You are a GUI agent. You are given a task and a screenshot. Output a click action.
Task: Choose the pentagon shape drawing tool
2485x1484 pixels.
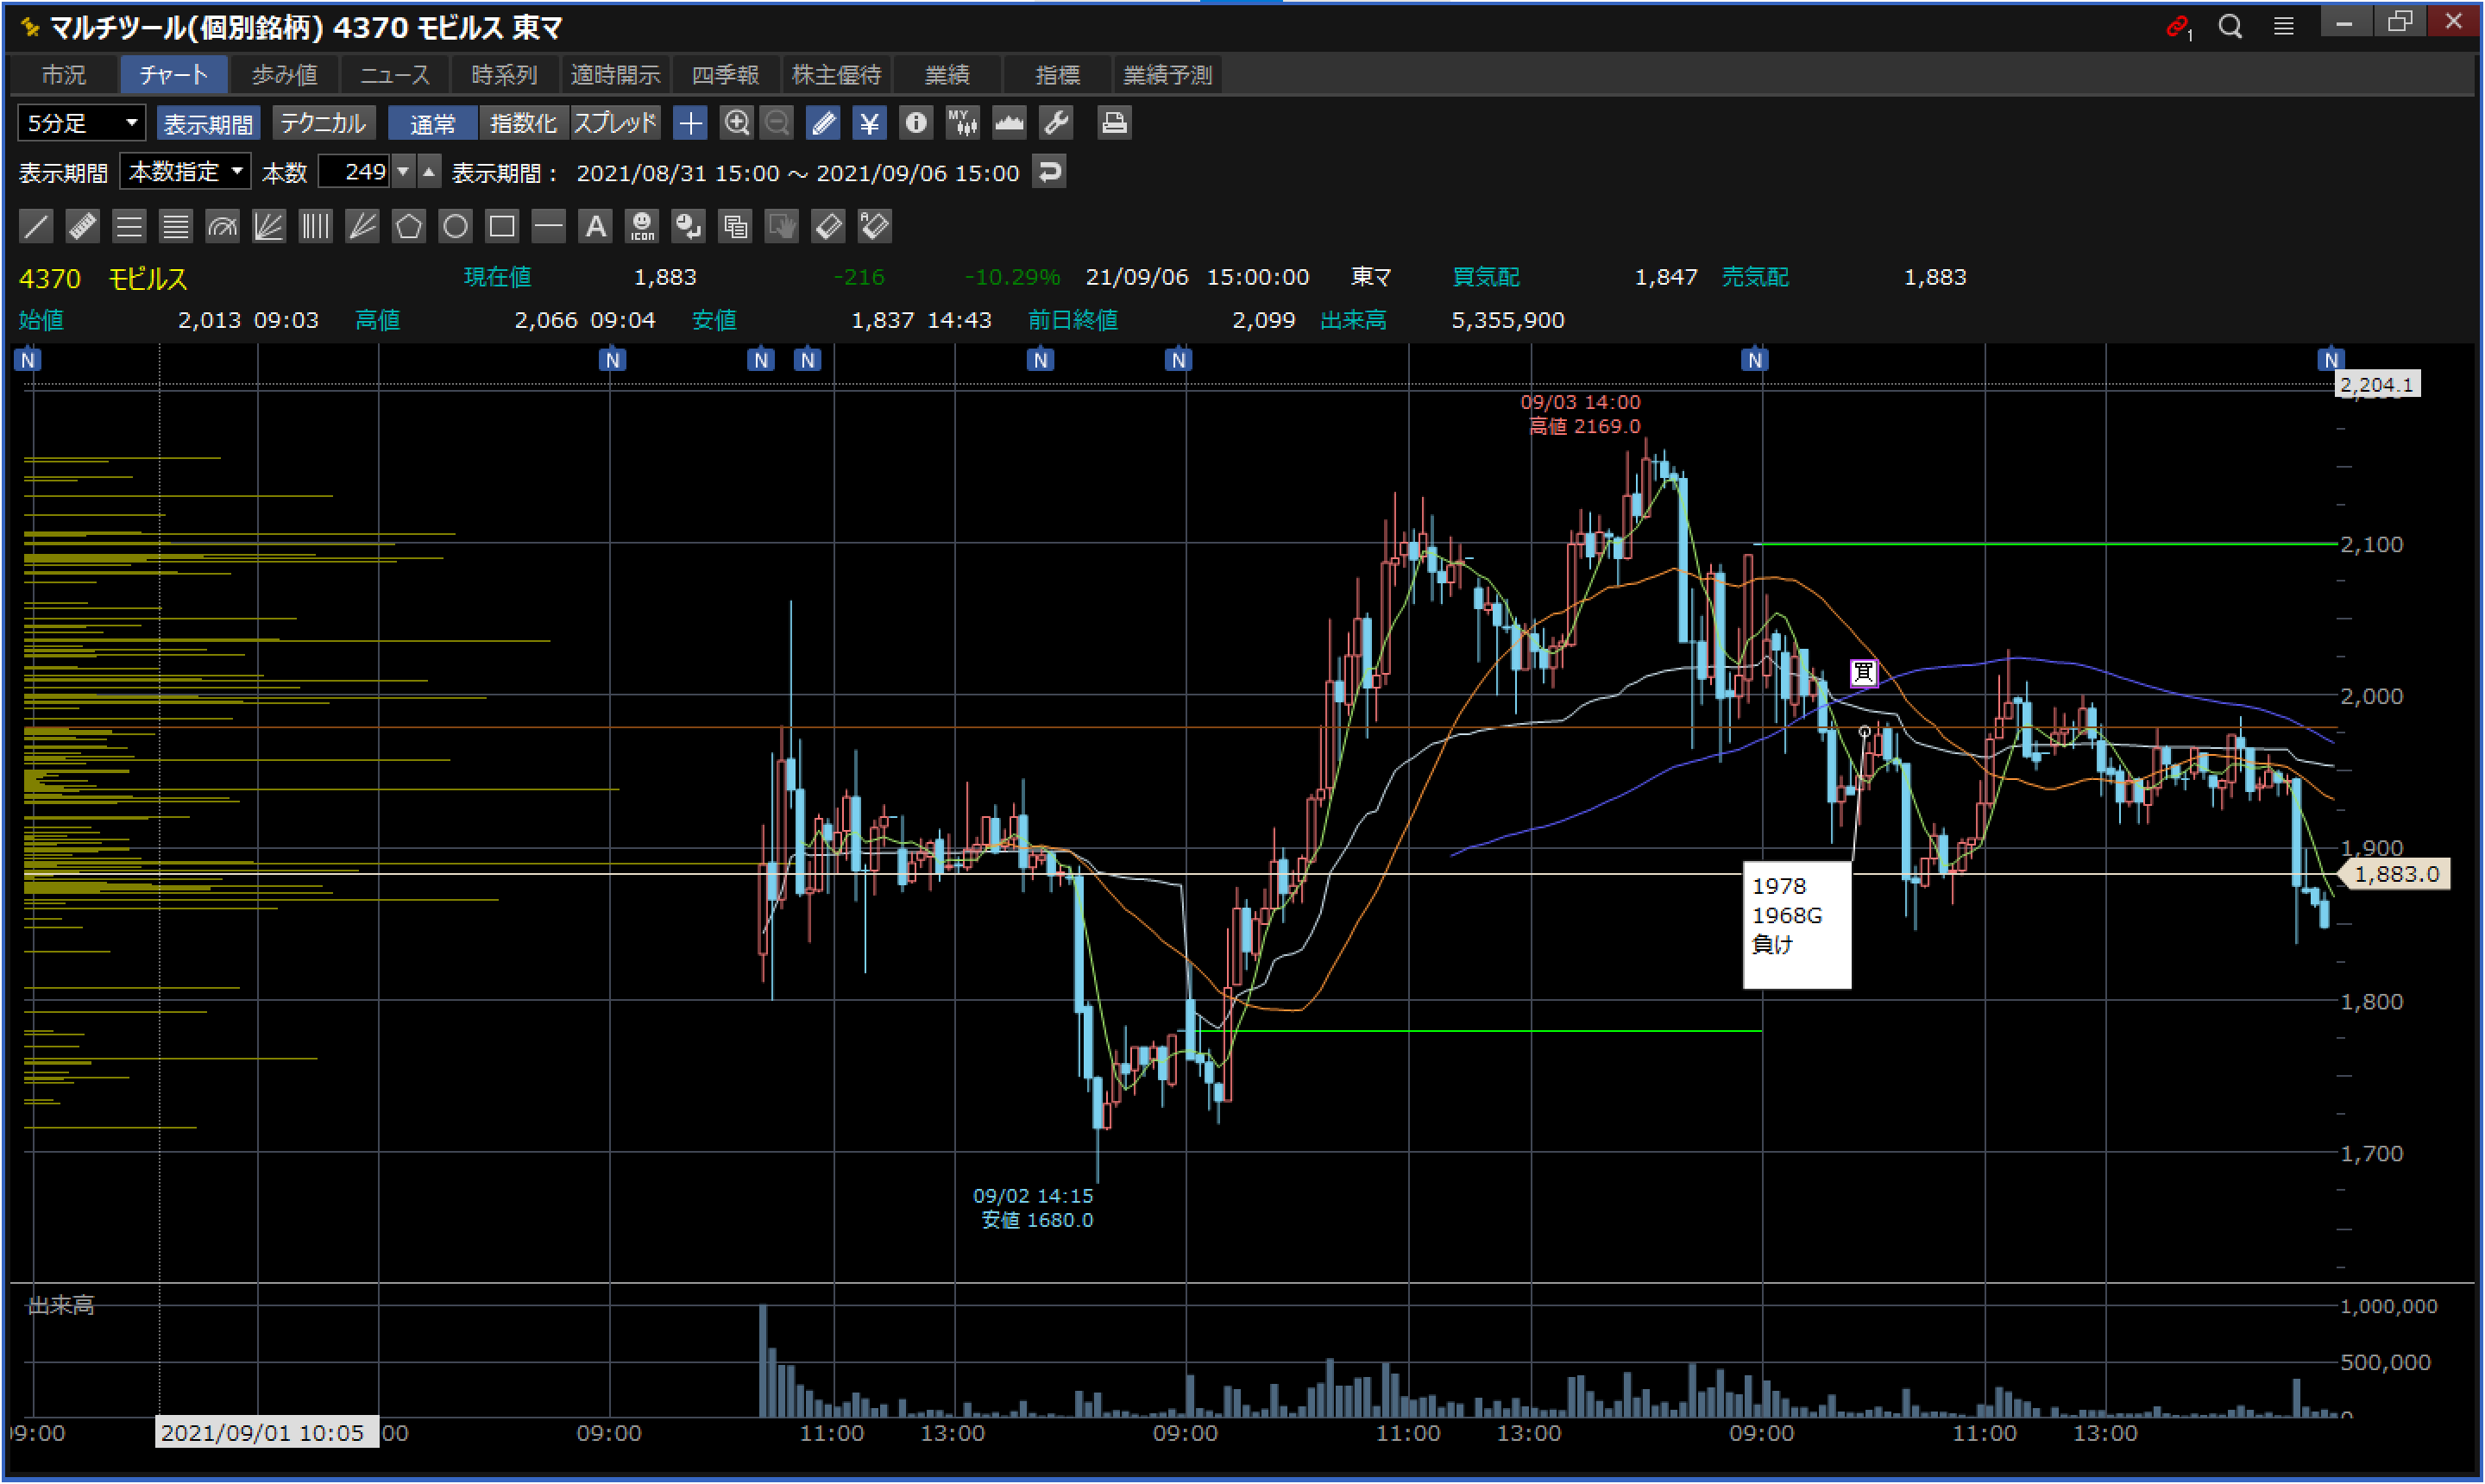[408, 226]
